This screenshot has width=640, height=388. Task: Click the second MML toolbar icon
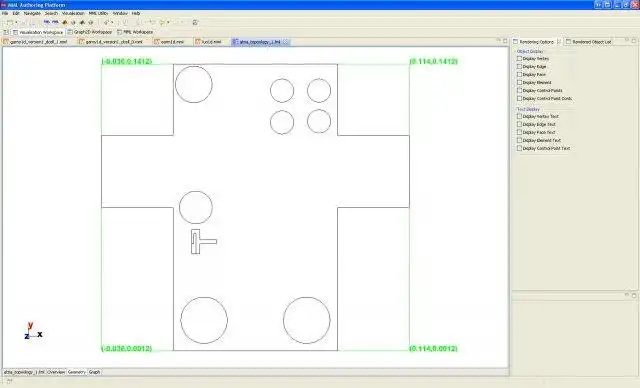pyautogui.click(x=55, y=22)
